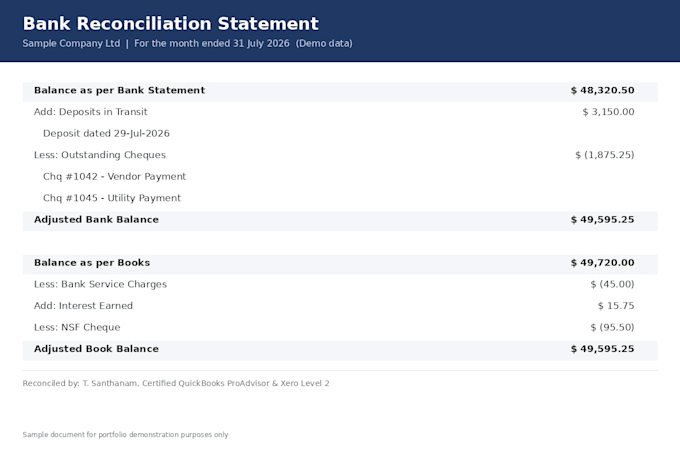Select Chq #1042 - Vendor Payment entry
The height and width of the screenshot is (453, 680).
click(114, 176)
